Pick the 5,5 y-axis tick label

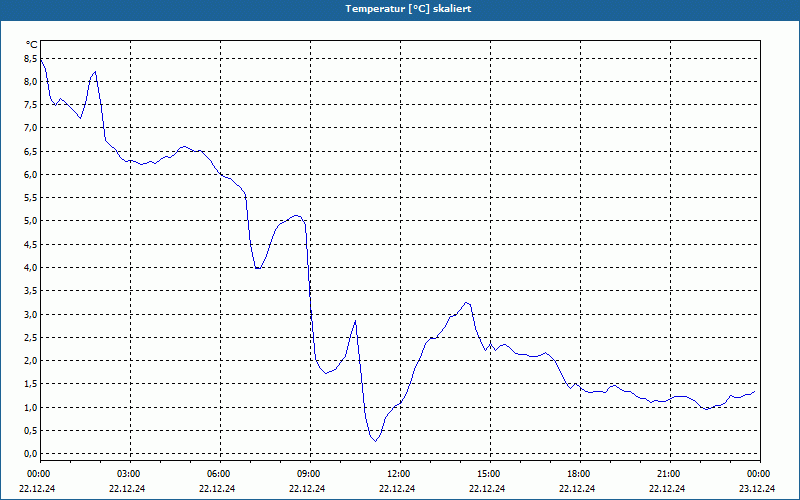(31, 198)
